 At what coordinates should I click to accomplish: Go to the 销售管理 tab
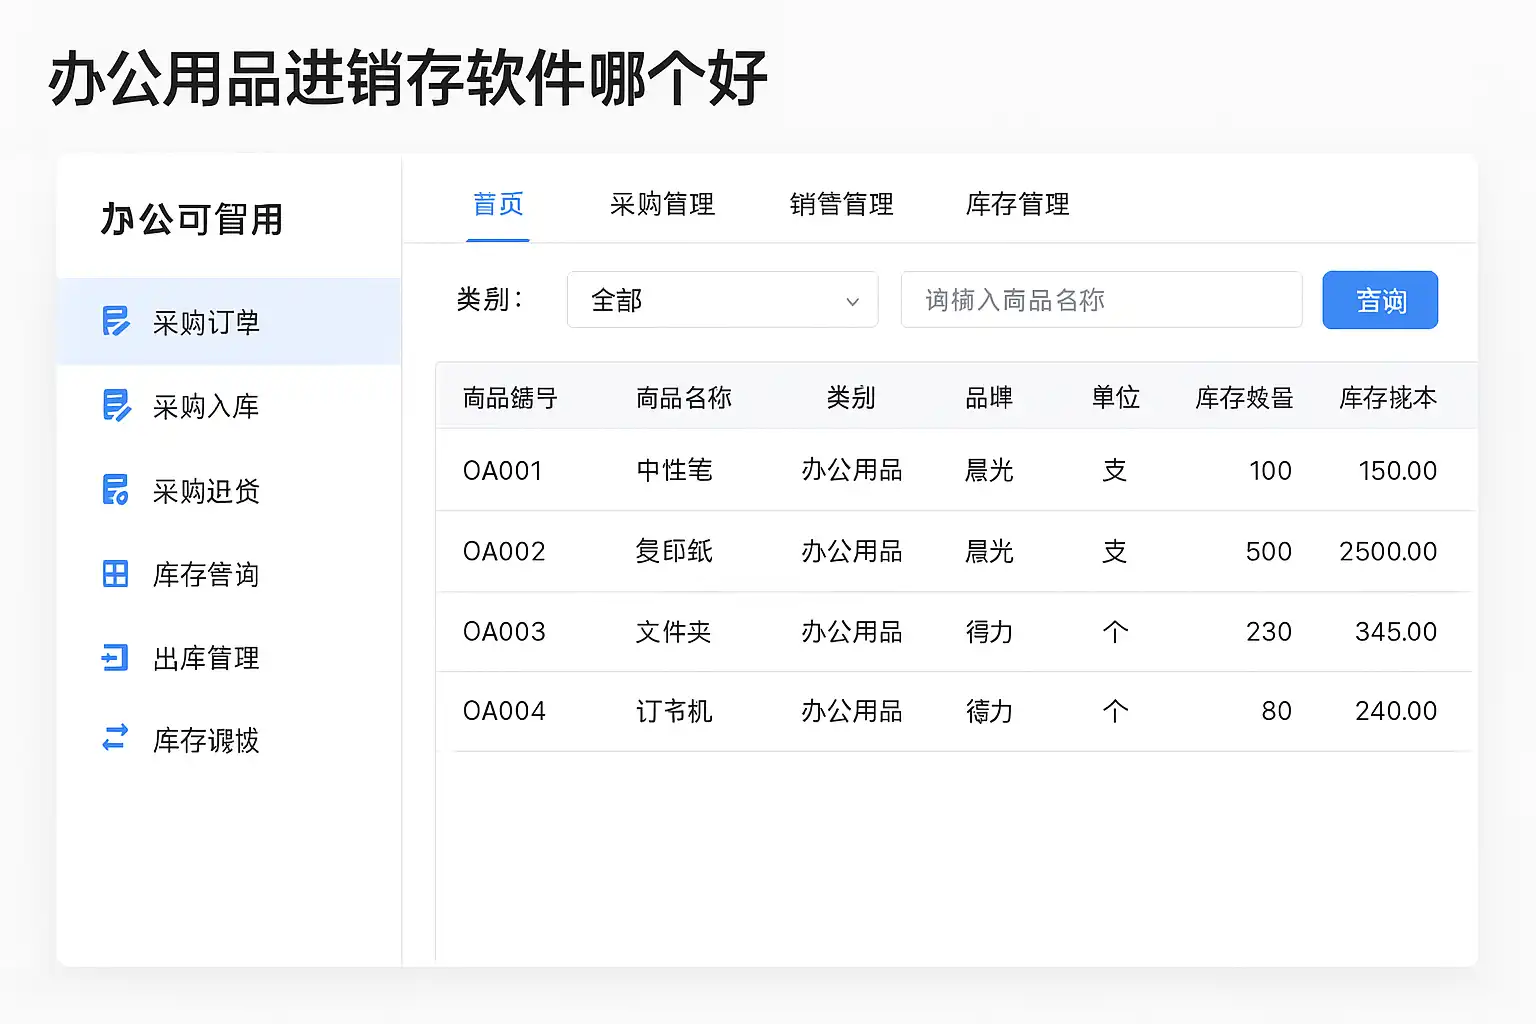point(841,205)
